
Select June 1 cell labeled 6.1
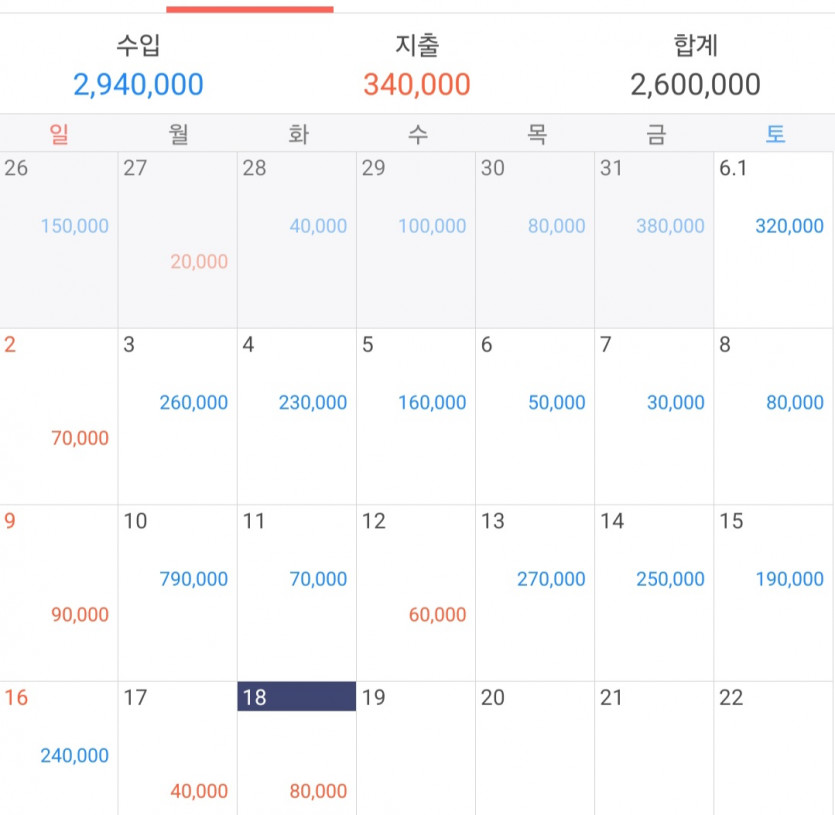(x=773, y=240)
